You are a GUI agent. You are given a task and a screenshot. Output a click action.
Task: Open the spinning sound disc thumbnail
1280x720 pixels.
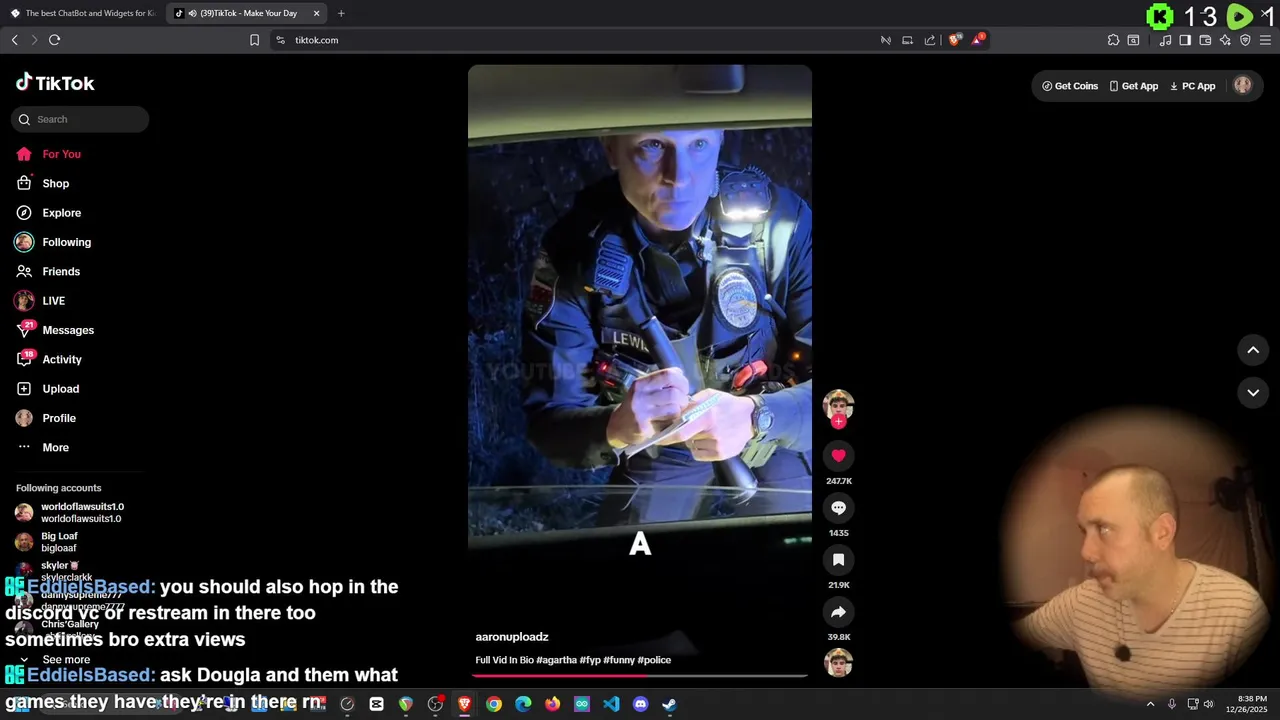(x=838, y=662)
